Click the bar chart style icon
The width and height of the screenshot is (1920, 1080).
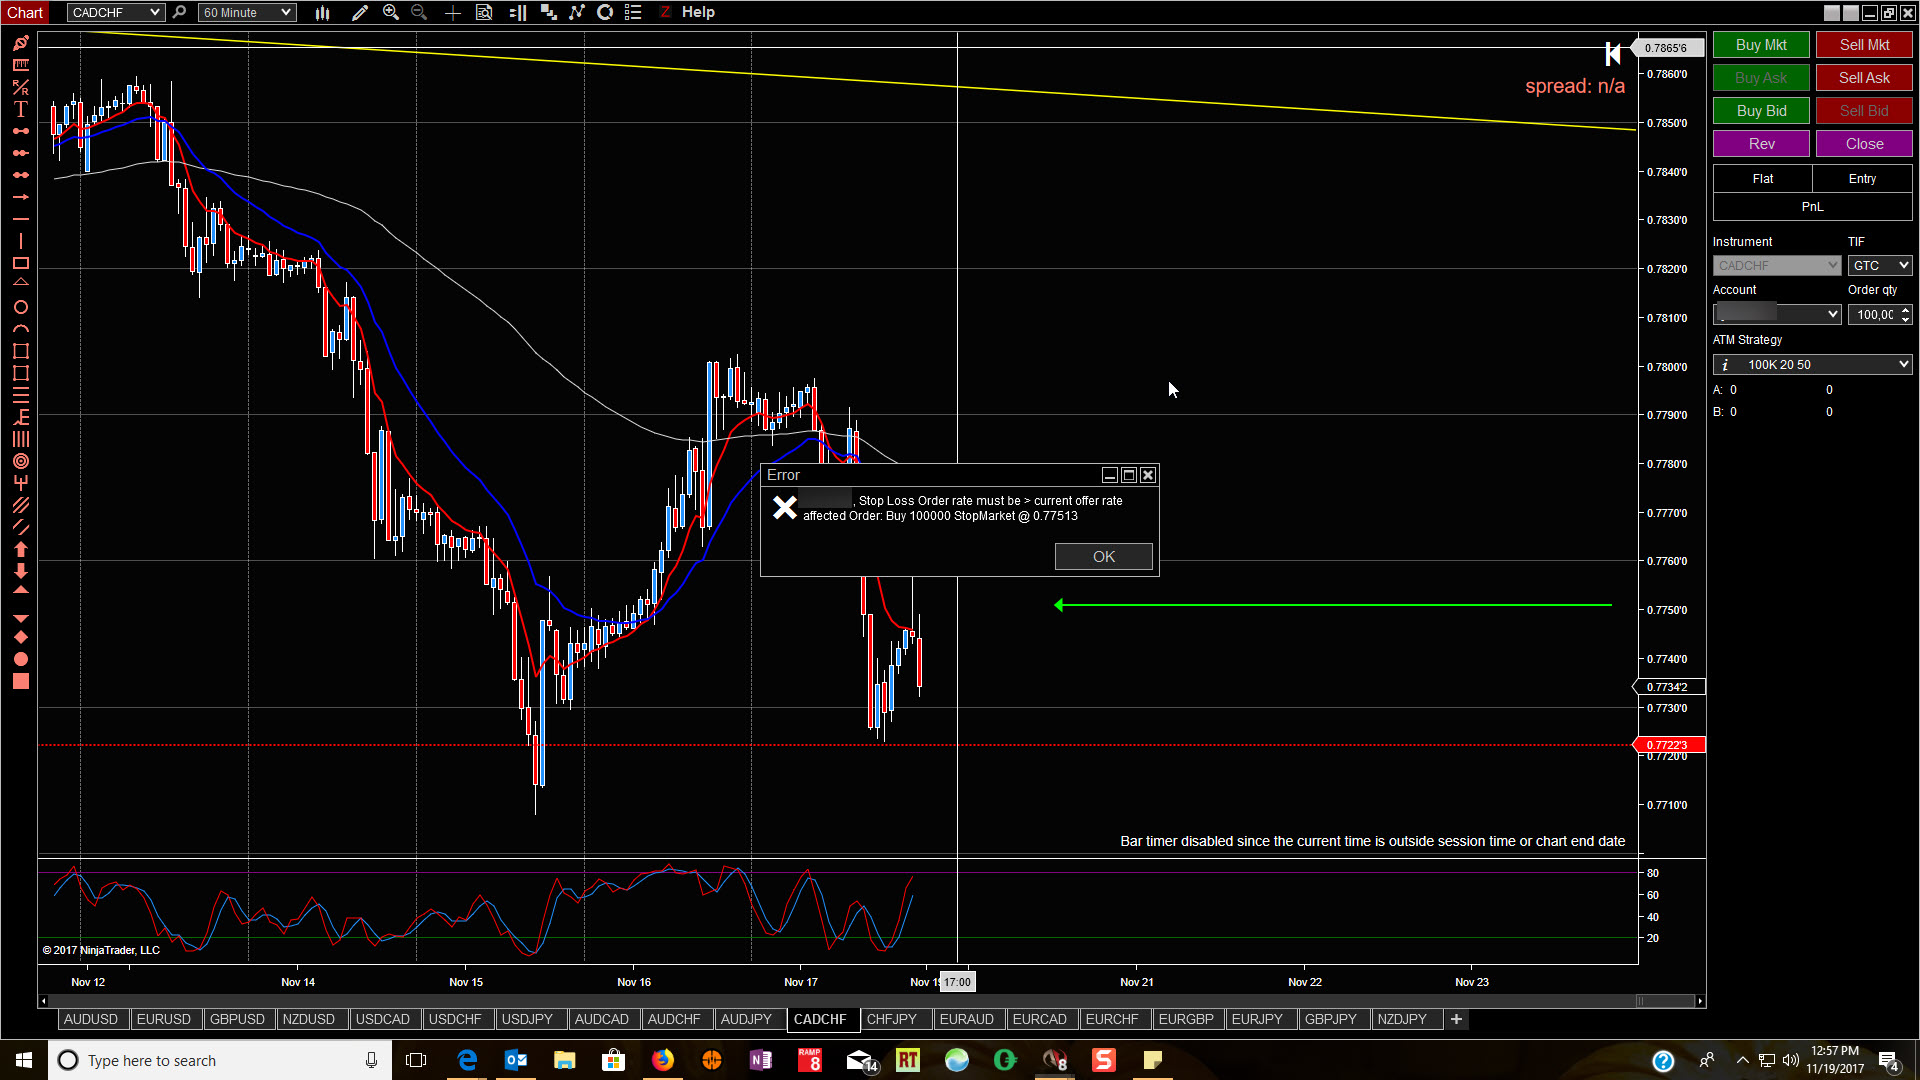click(322, 12)
